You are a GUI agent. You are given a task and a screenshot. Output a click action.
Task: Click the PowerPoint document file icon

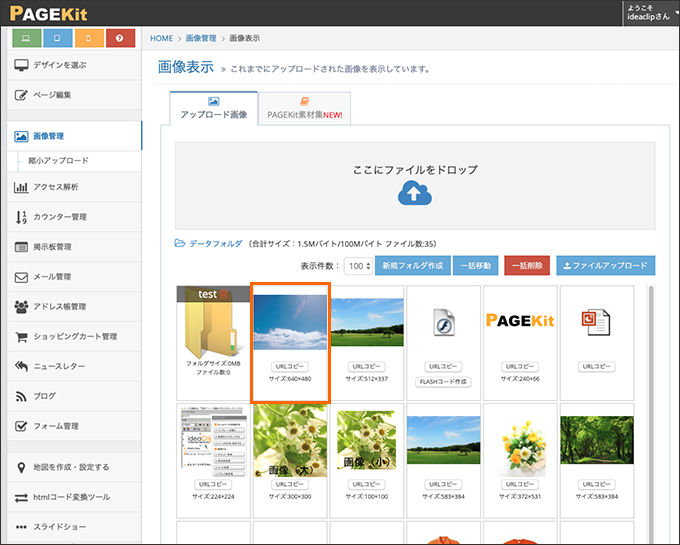[x=596, y=322]
